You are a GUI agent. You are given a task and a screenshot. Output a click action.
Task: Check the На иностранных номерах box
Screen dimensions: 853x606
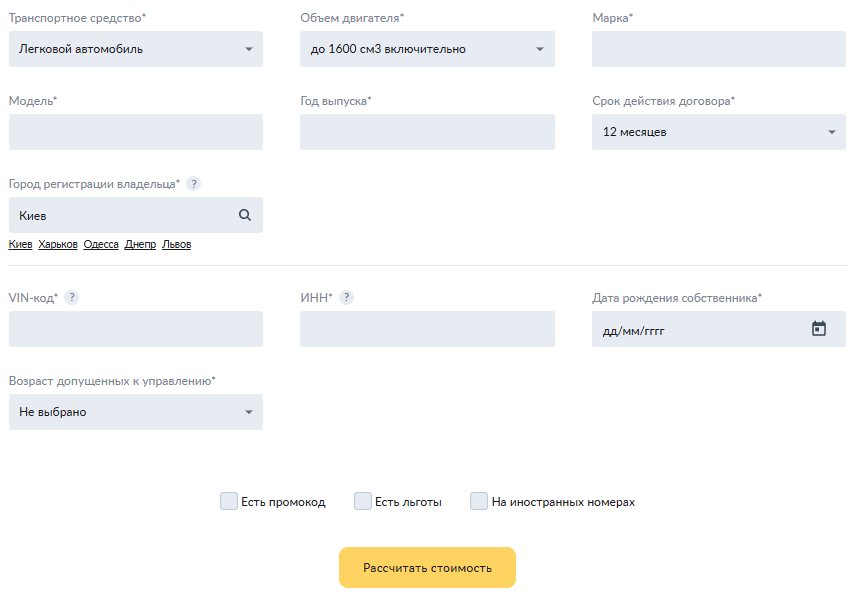479,501
